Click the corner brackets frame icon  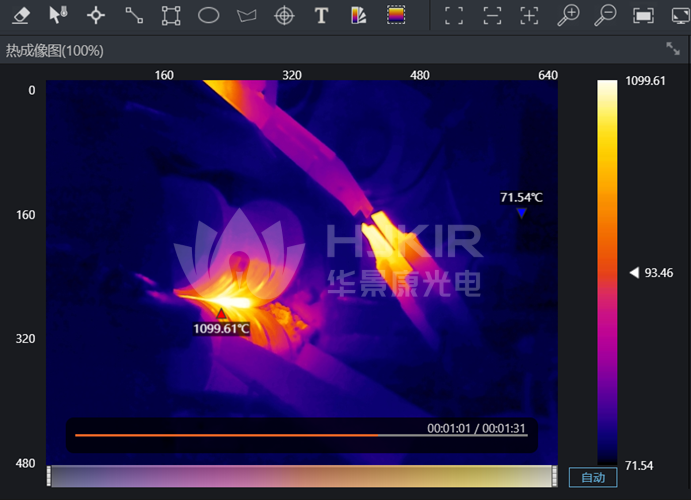pyautogui.click(x=454, y=16)
